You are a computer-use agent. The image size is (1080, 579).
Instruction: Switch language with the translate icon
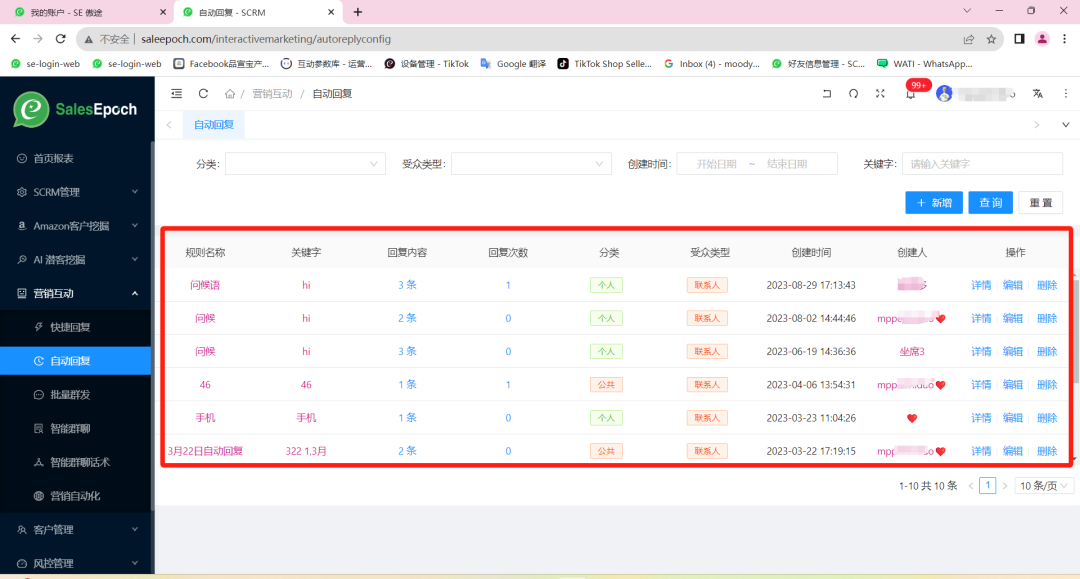pos(1038,94)
